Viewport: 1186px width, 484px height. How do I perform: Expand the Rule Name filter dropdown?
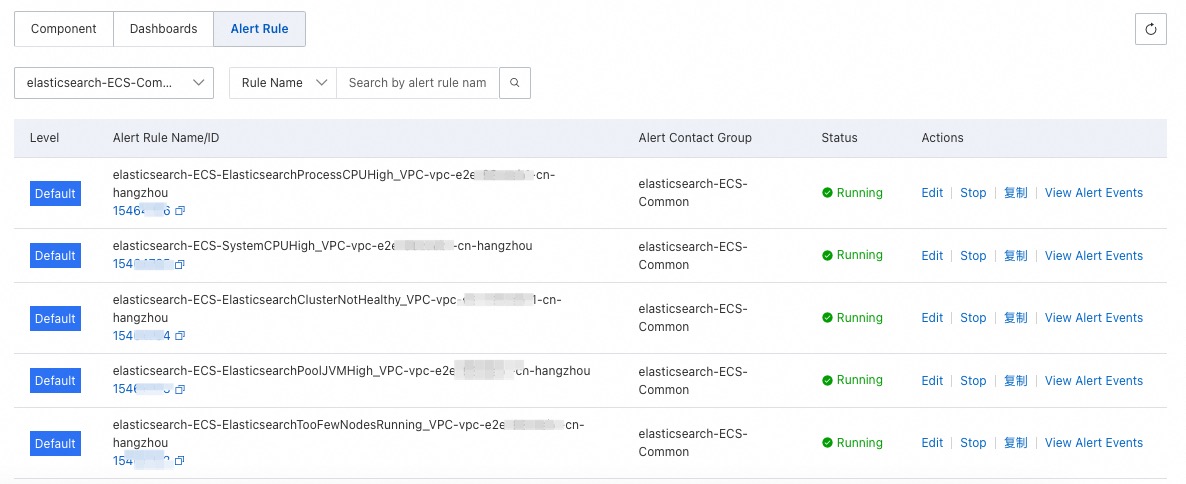283,83
